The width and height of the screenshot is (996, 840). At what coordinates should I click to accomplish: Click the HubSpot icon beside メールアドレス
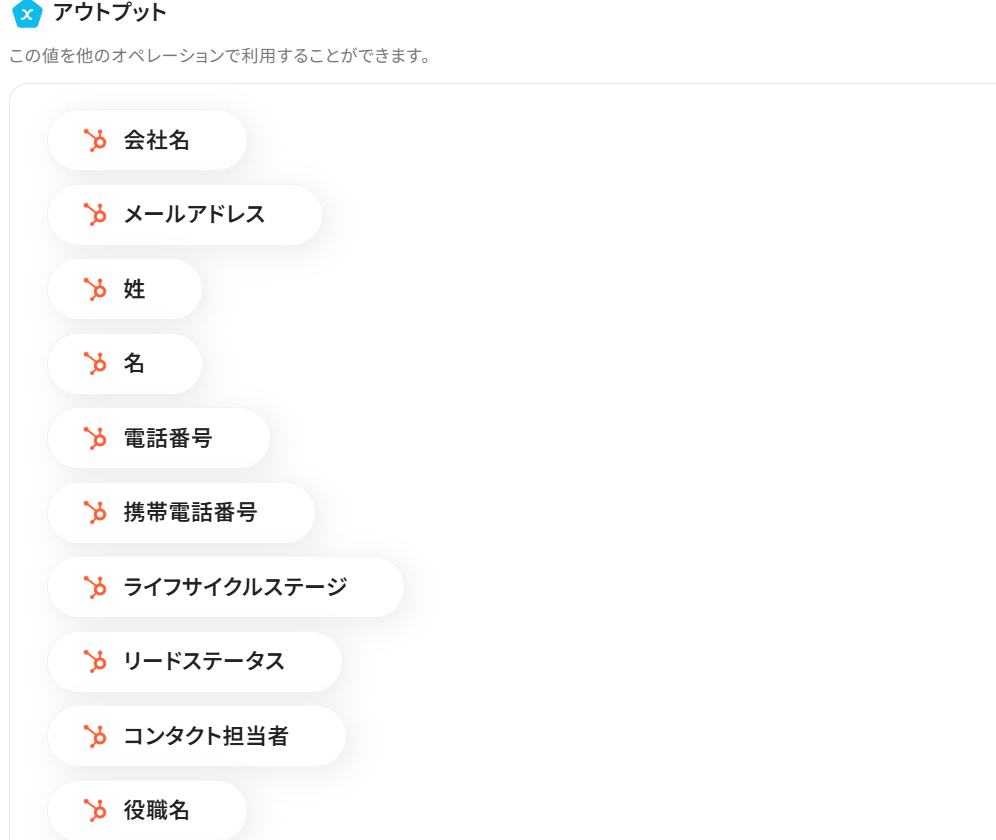click(95, 214)
